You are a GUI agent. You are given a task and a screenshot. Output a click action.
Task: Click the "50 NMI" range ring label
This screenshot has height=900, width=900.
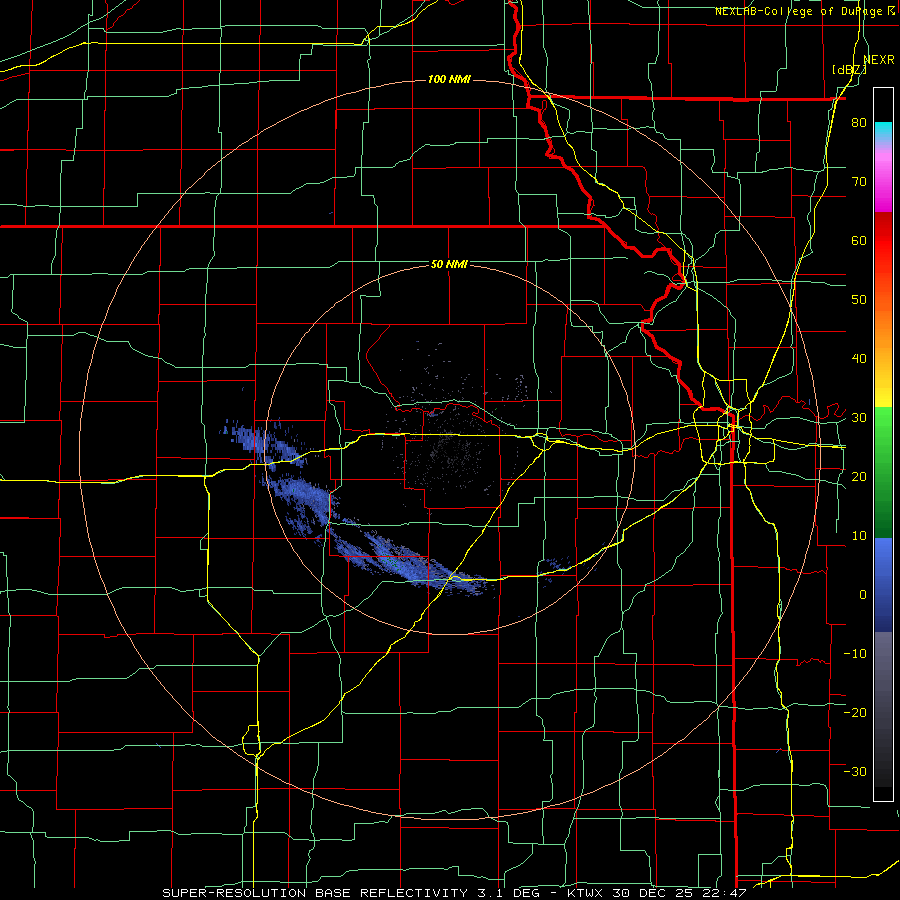pyautogui.click(x=449, y=264)
